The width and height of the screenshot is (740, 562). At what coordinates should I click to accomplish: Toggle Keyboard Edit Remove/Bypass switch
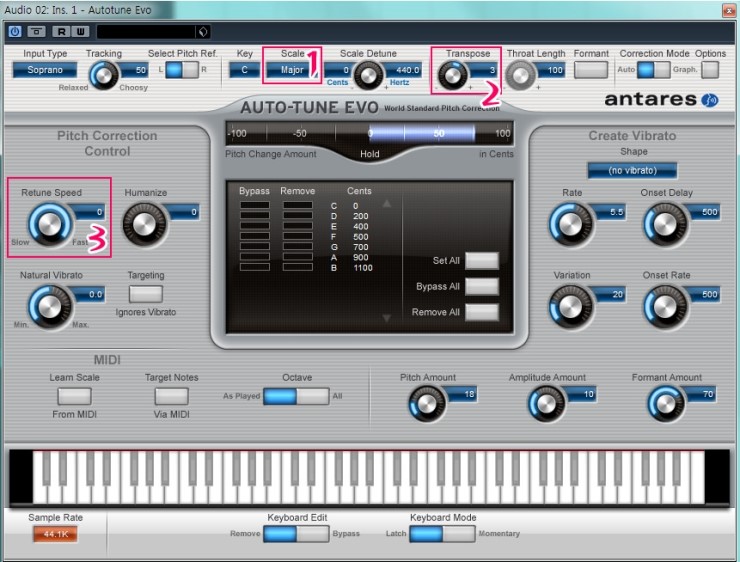(296, 534)
